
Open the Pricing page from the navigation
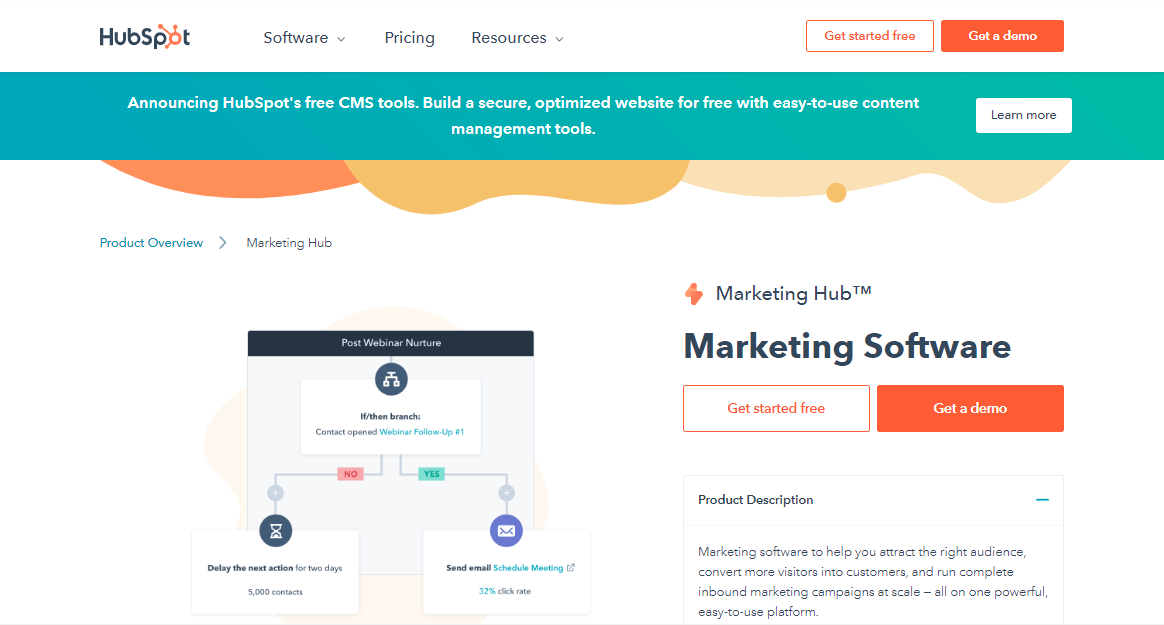point(409,37)
